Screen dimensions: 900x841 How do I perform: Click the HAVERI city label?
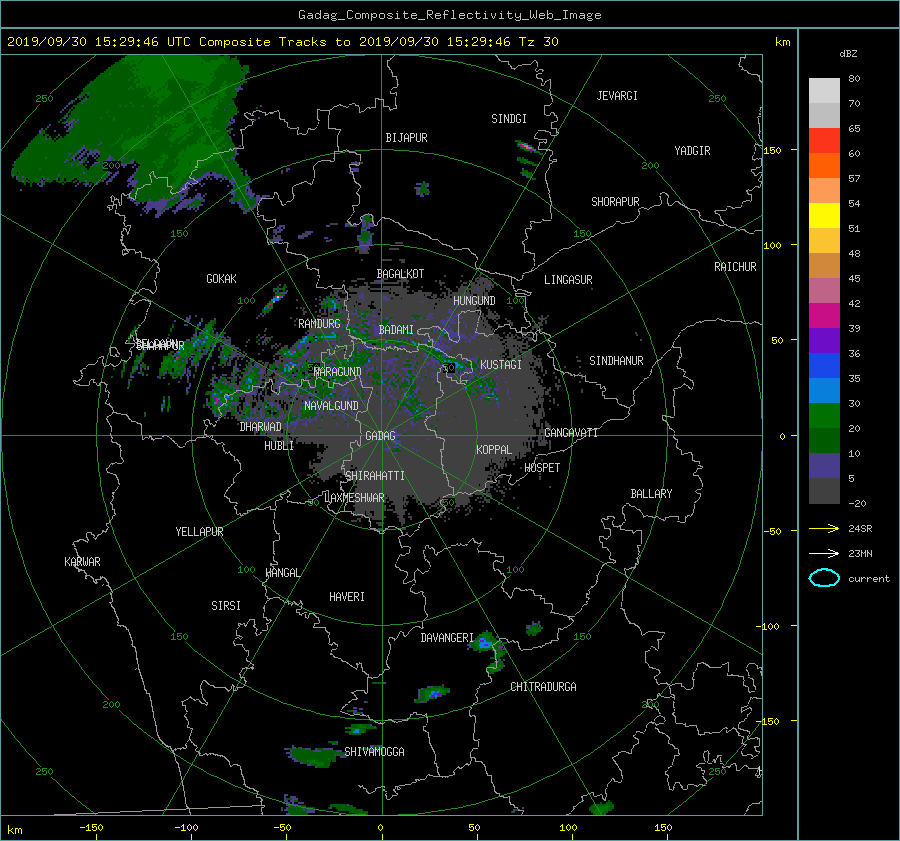(347, 597)
